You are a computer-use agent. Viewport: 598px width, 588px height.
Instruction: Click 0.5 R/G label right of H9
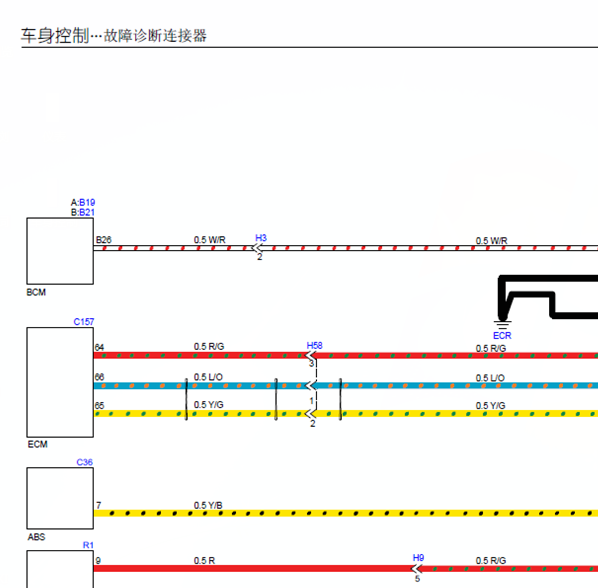pos(490,561)
